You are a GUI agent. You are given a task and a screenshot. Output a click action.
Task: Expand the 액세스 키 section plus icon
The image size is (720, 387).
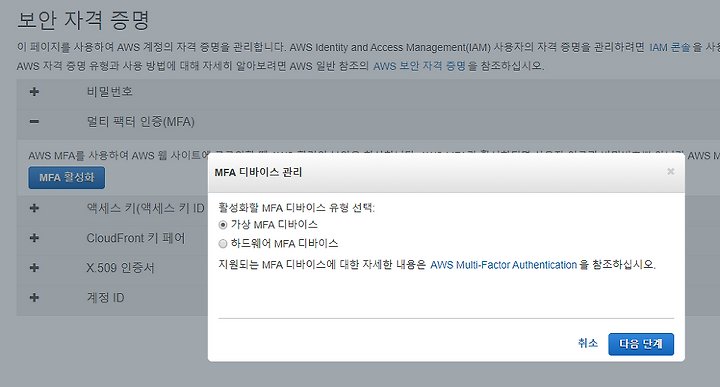[34, 208]
